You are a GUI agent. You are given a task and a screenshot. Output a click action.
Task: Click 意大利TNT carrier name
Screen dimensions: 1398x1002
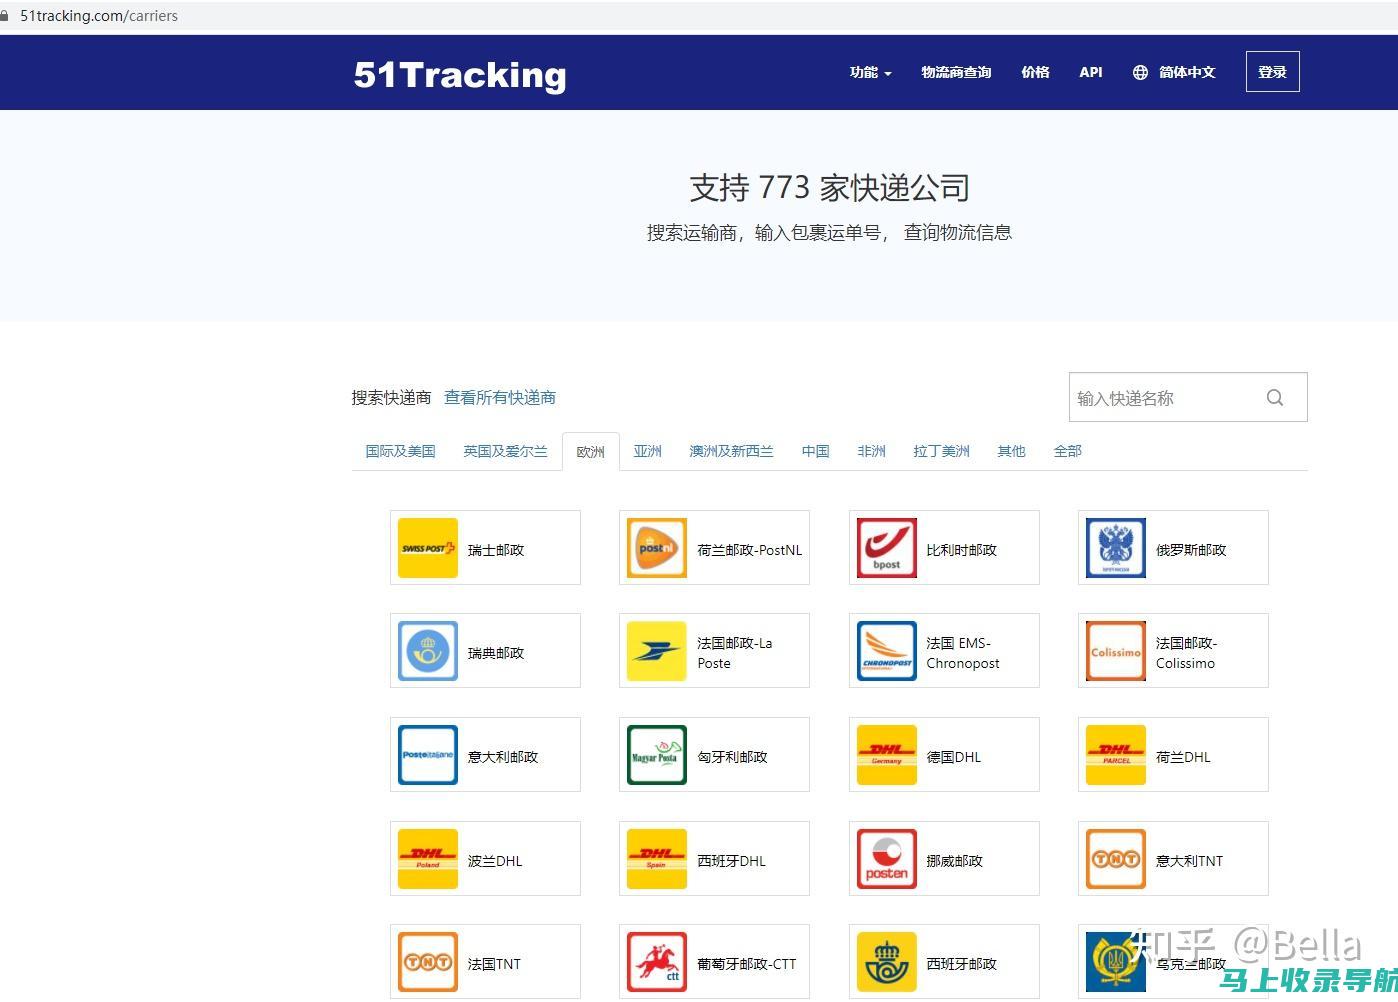1189,861
